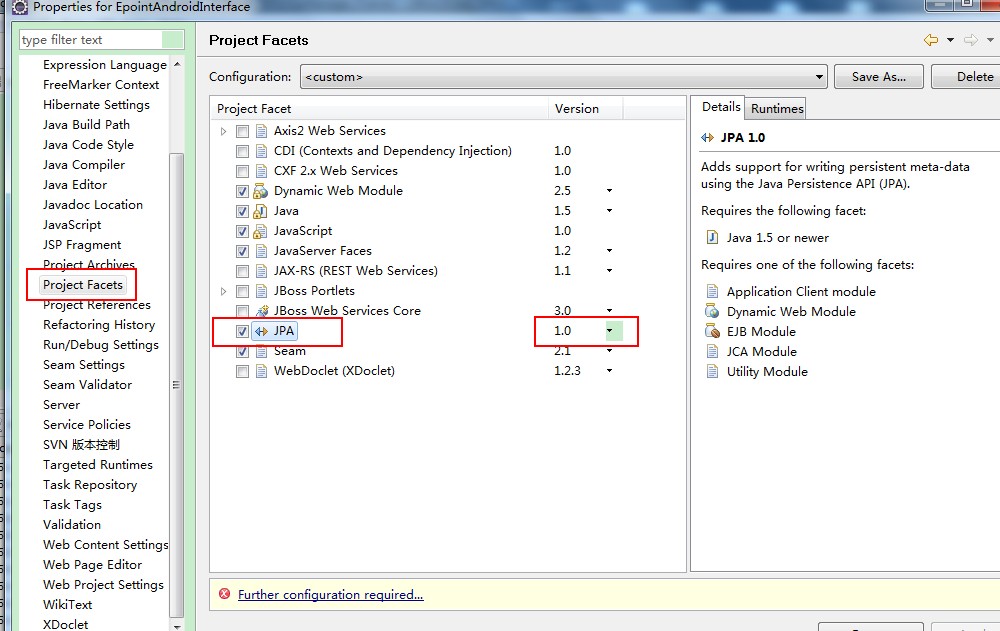Click the Properties window title bar icon
Screen dimensions: 1000x631
pos(20,7)
